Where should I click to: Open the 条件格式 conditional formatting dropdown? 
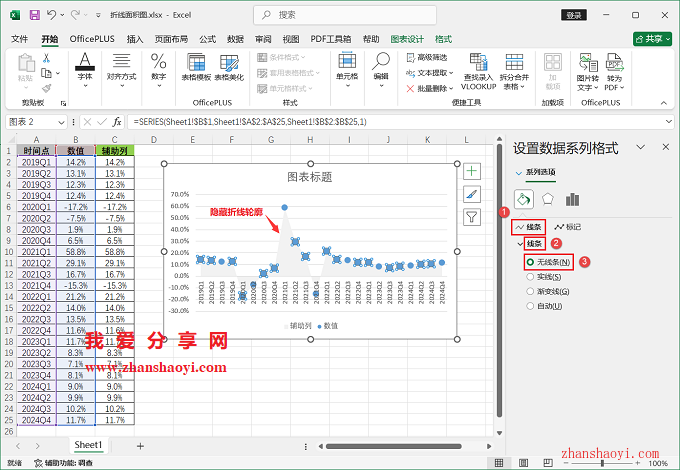(281, 57)
